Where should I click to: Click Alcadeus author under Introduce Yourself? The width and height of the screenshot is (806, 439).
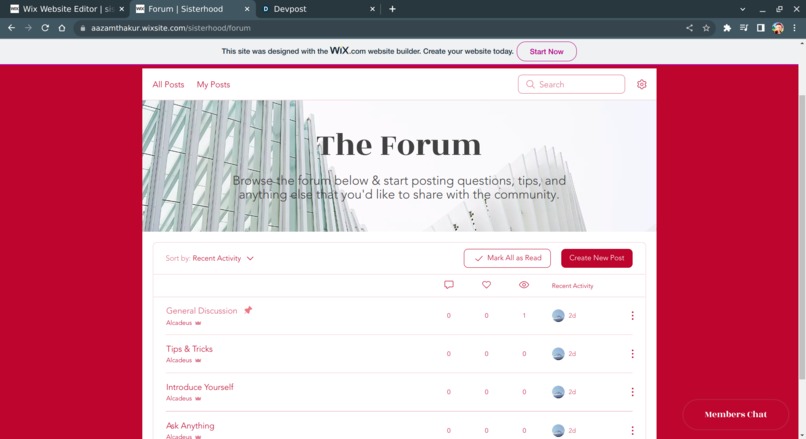[179, 398]
